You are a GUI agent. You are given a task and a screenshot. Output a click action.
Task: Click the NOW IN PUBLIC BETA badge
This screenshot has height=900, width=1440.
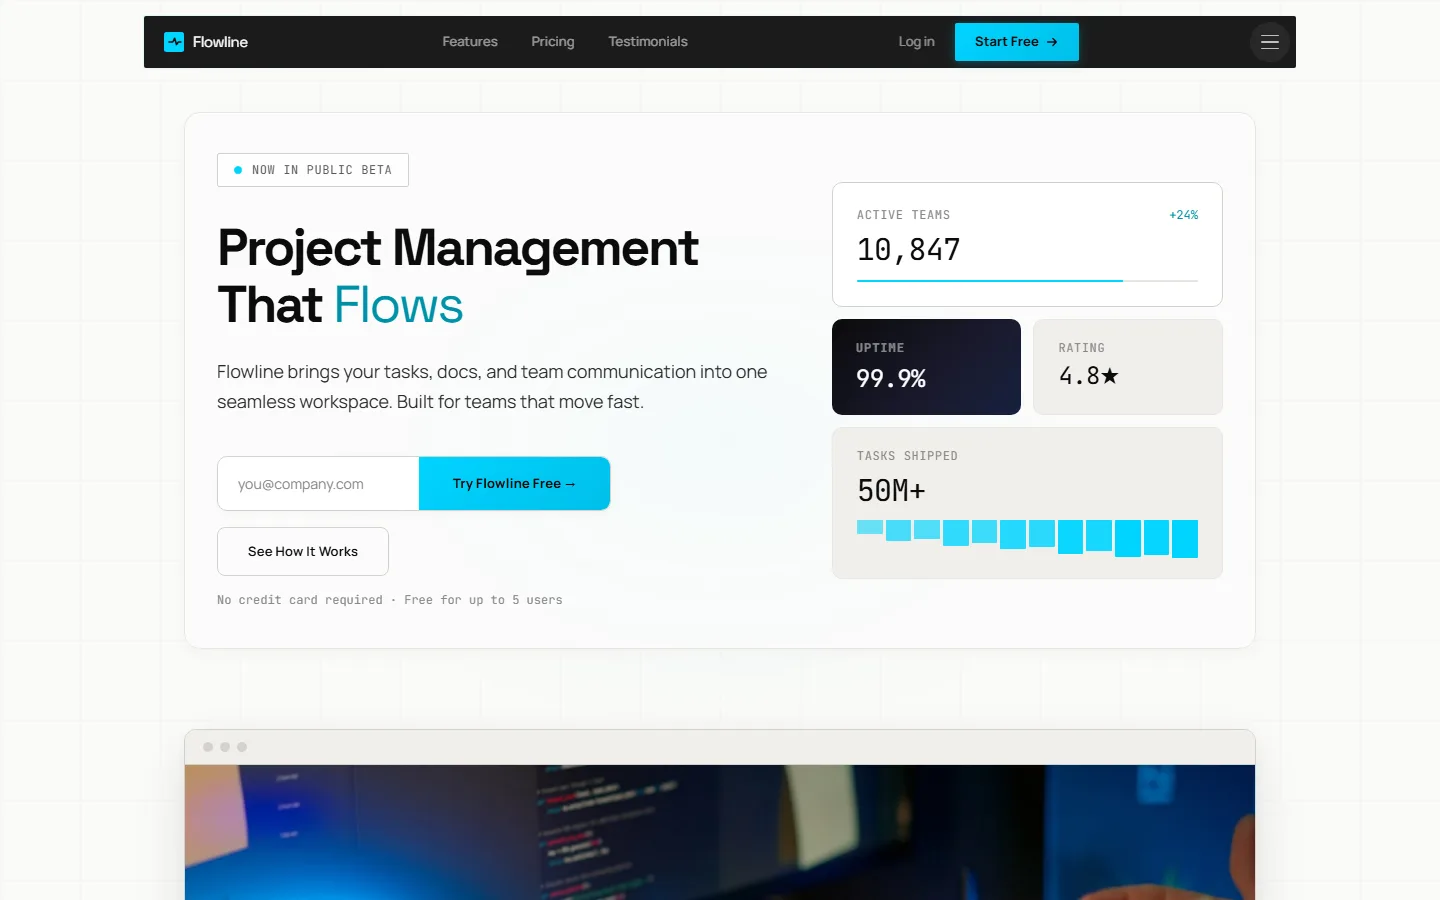coord(312,170)
